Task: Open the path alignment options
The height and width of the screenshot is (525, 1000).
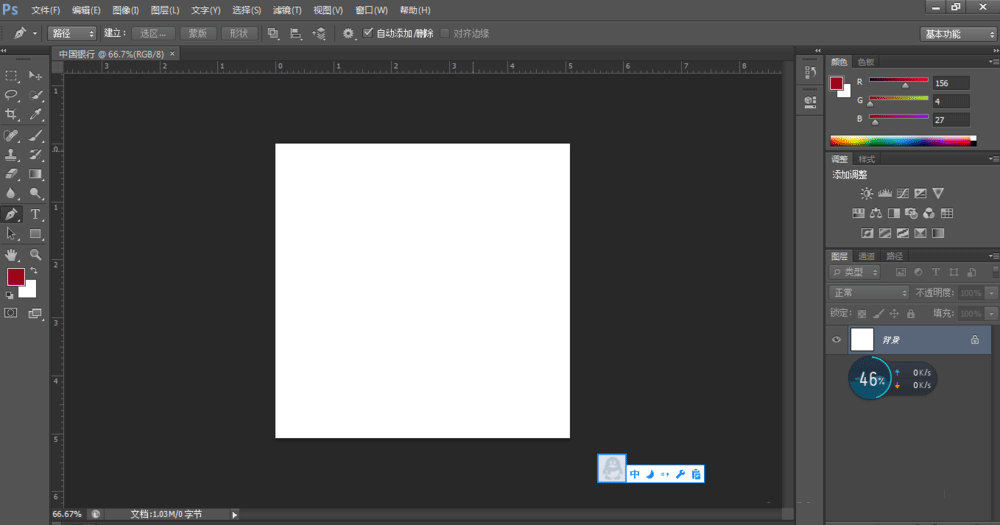Action: pos(296,33)
